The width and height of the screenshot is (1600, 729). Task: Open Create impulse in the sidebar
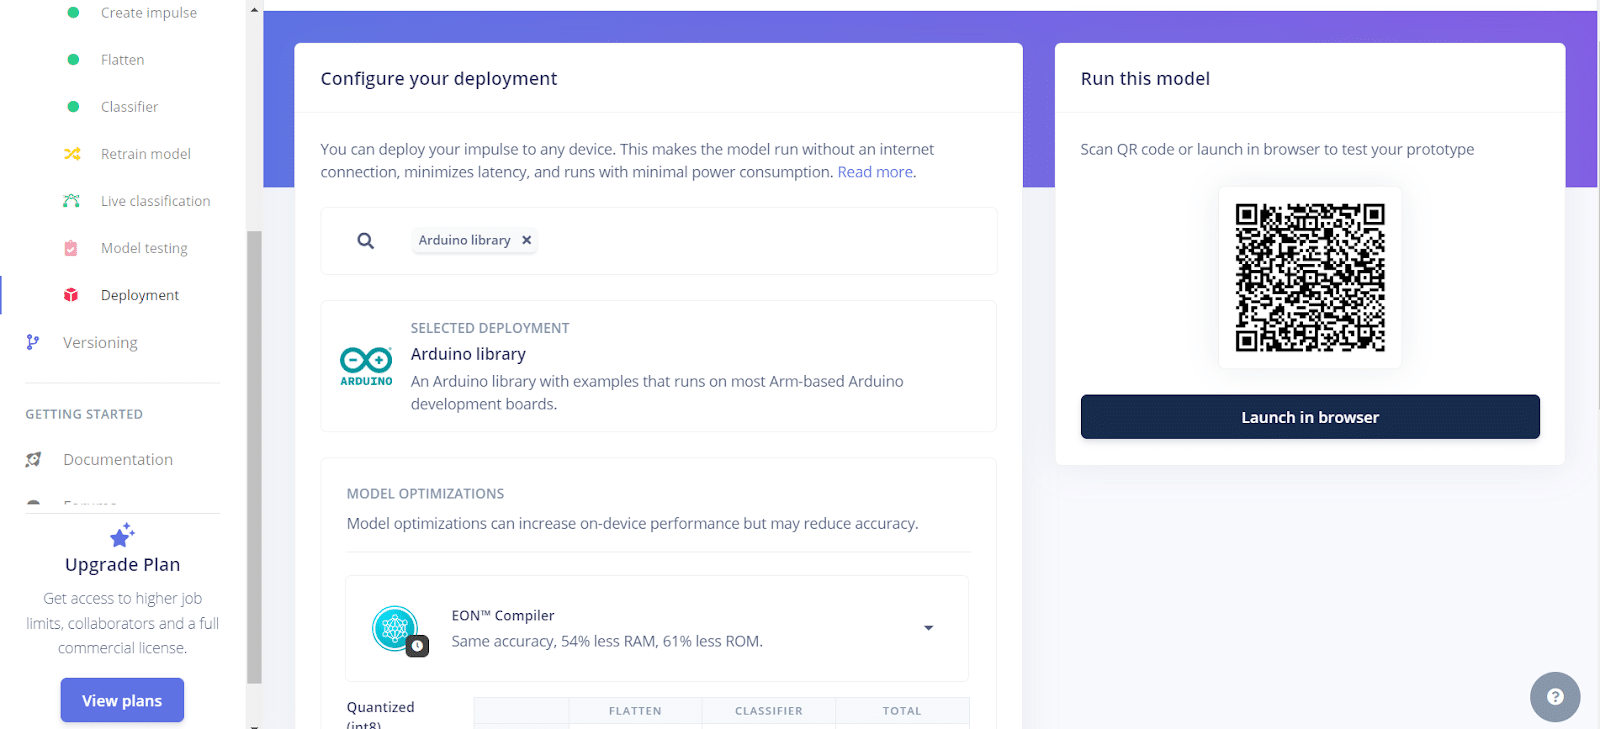(148, 13)
